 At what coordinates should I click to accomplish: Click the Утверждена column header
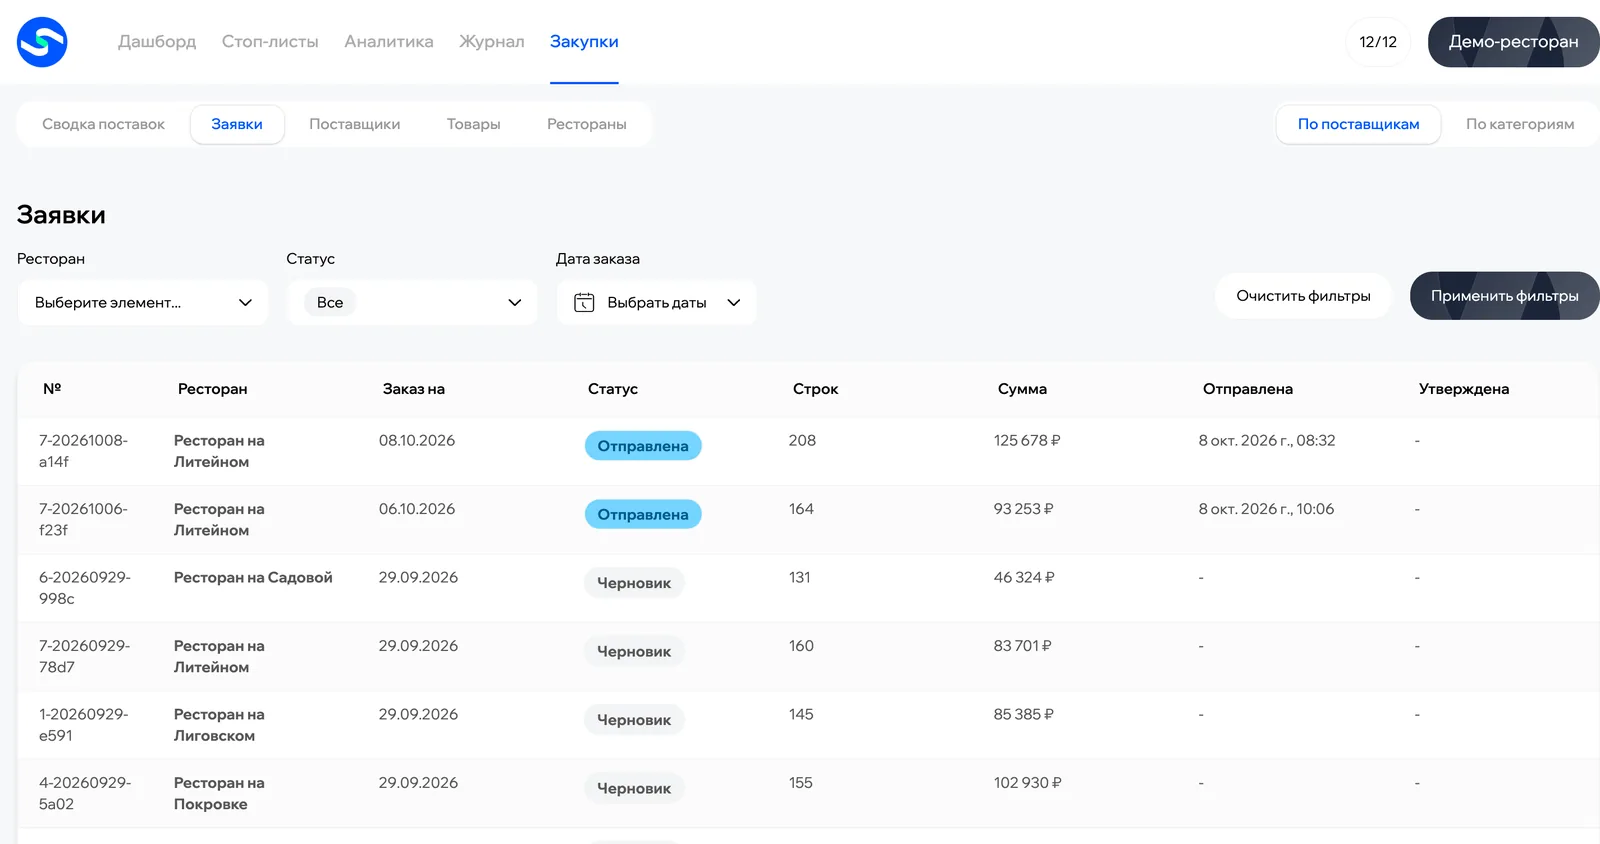point(1464,389)
